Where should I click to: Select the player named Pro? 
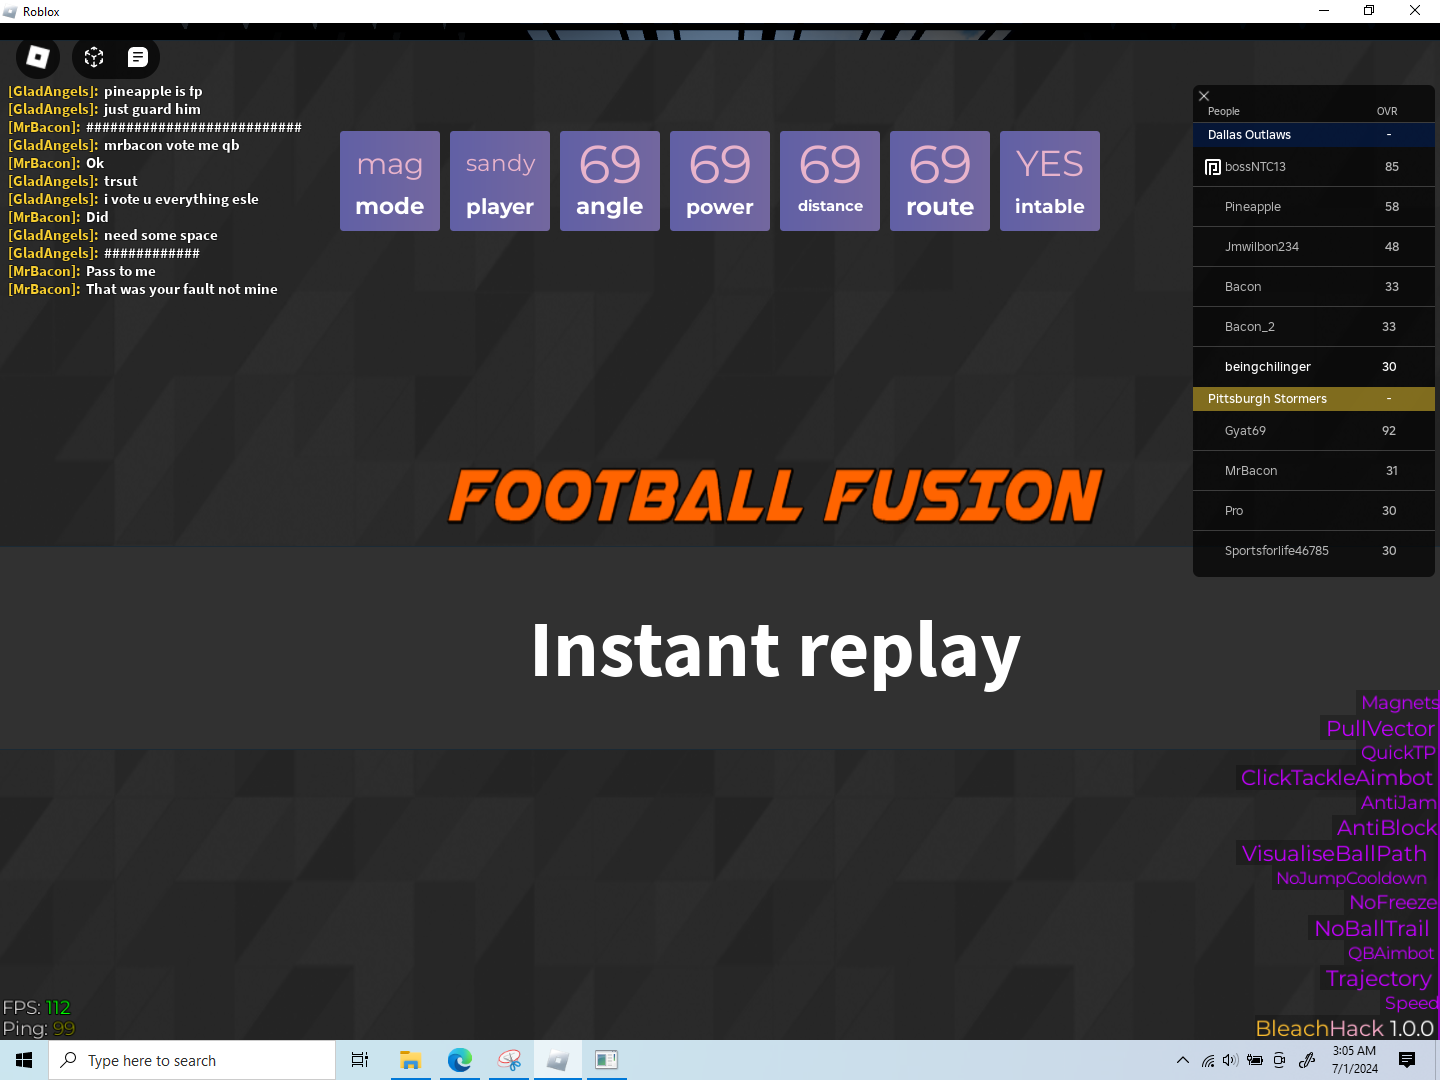point(1314,511)
